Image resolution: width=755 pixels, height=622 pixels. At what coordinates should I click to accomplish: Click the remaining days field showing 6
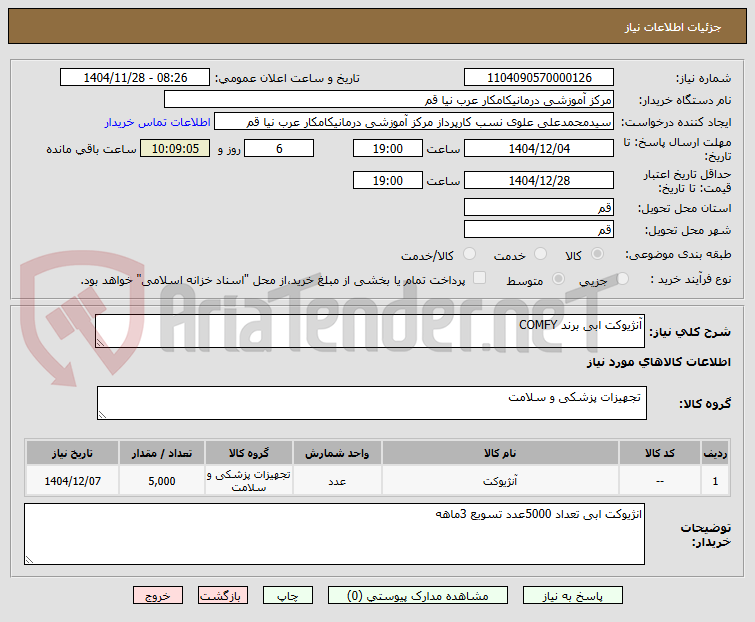click(279, 148)
